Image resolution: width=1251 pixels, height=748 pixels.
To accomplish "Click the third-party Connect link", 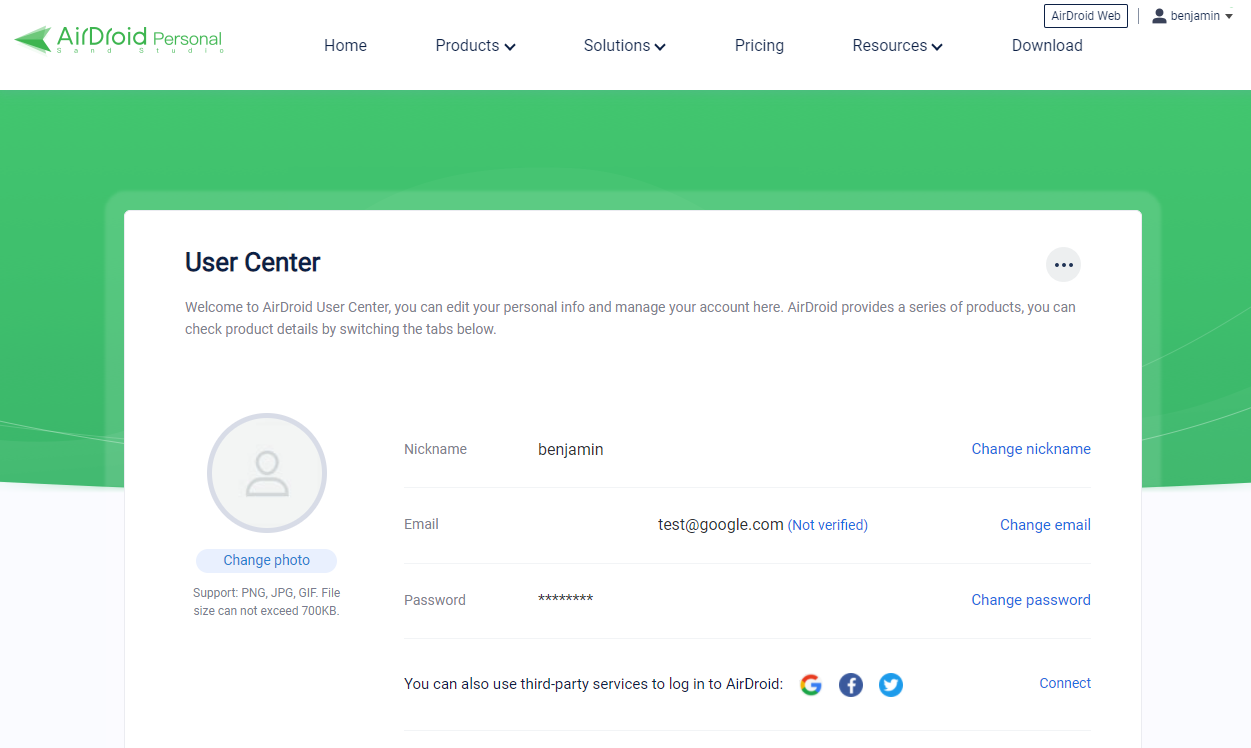I will coord(1065,683).
